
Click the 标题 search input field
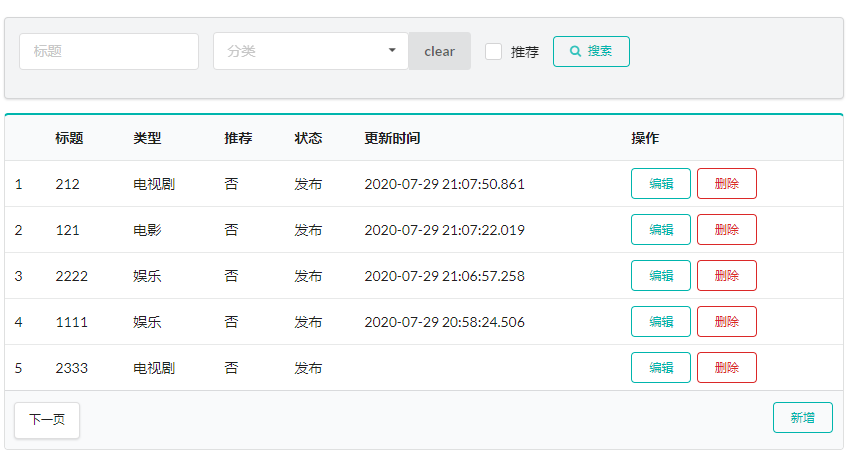(x=109, y=51)
